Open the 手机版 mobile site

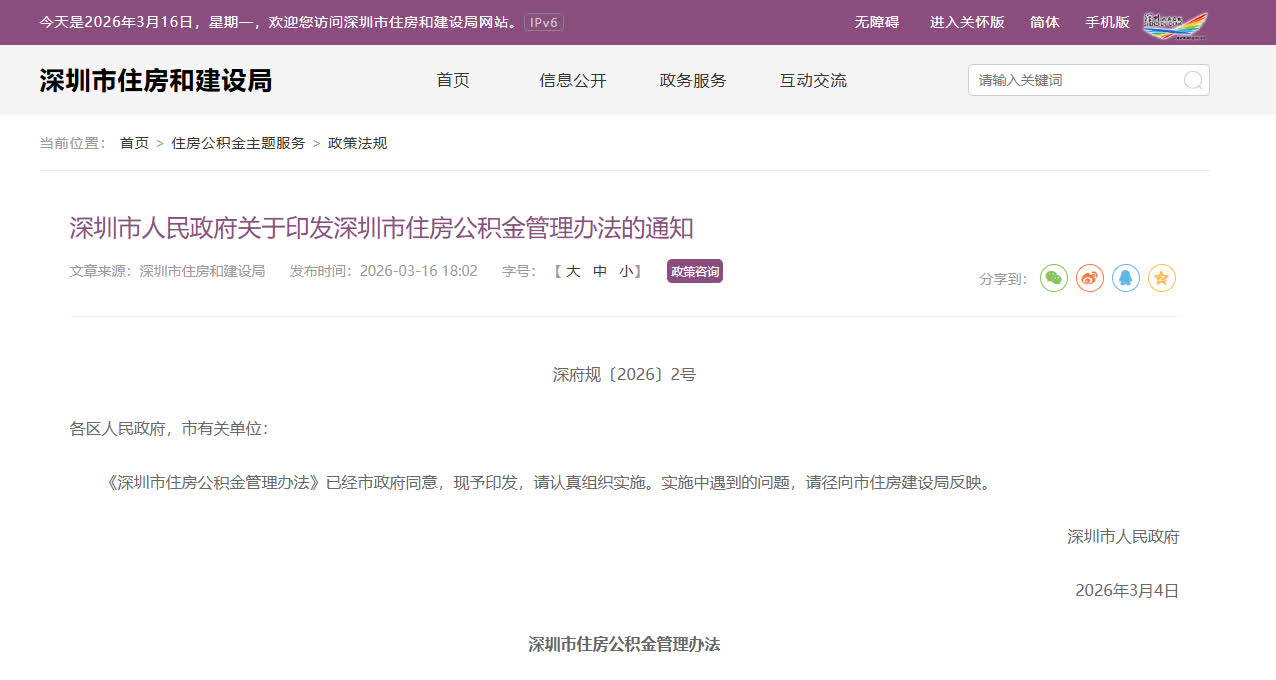coord(1107,22)
